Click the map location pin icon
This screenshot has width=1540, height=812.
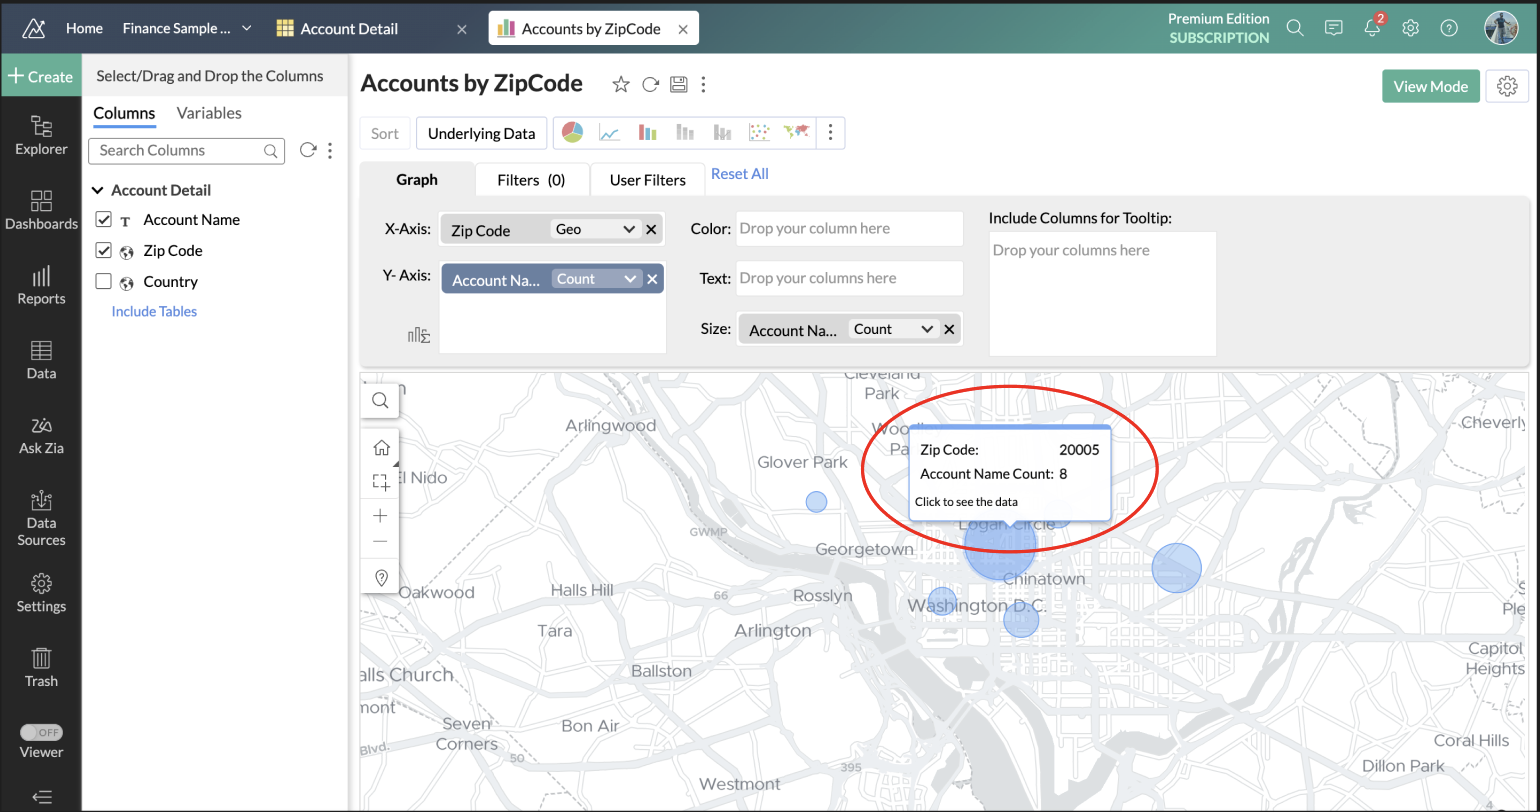coord(380,577)
